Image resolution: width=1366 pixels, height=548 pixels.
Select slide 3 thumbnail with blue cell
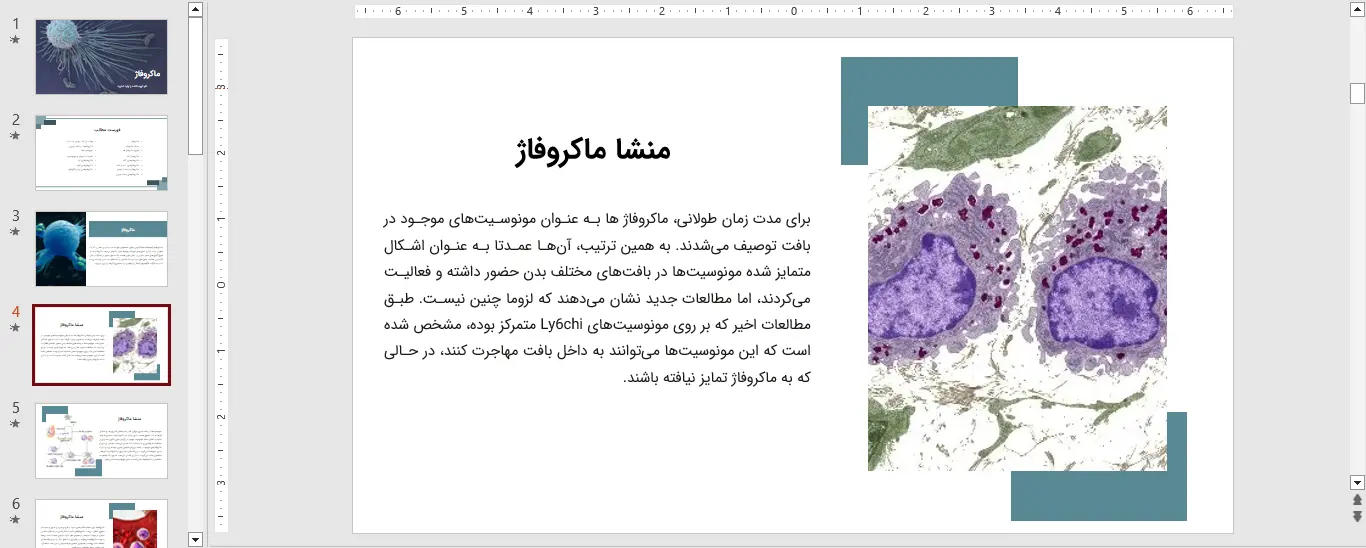(102, 249)
